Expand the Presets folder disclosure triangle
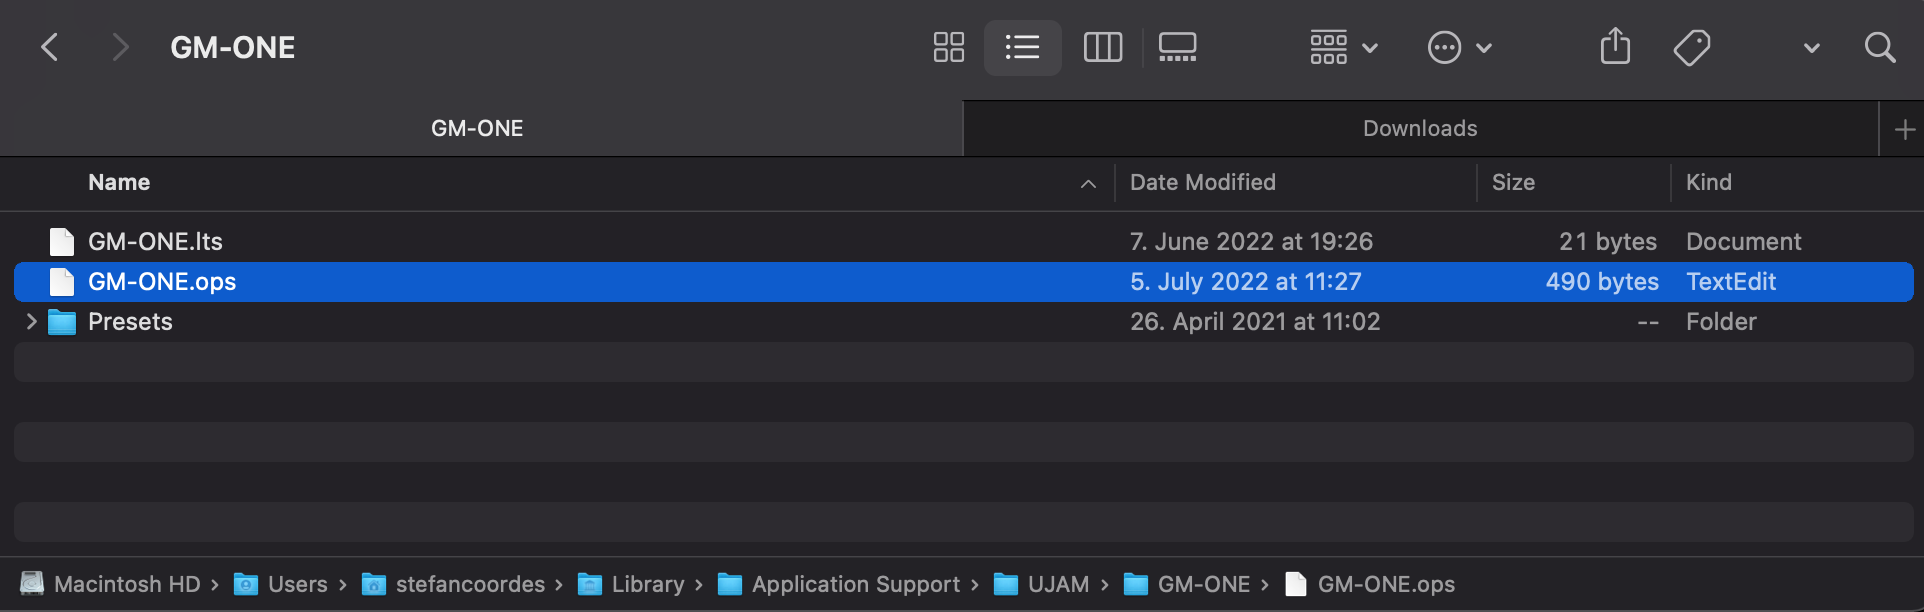The width and height of the screenshot is (1924, 612). 31,321
